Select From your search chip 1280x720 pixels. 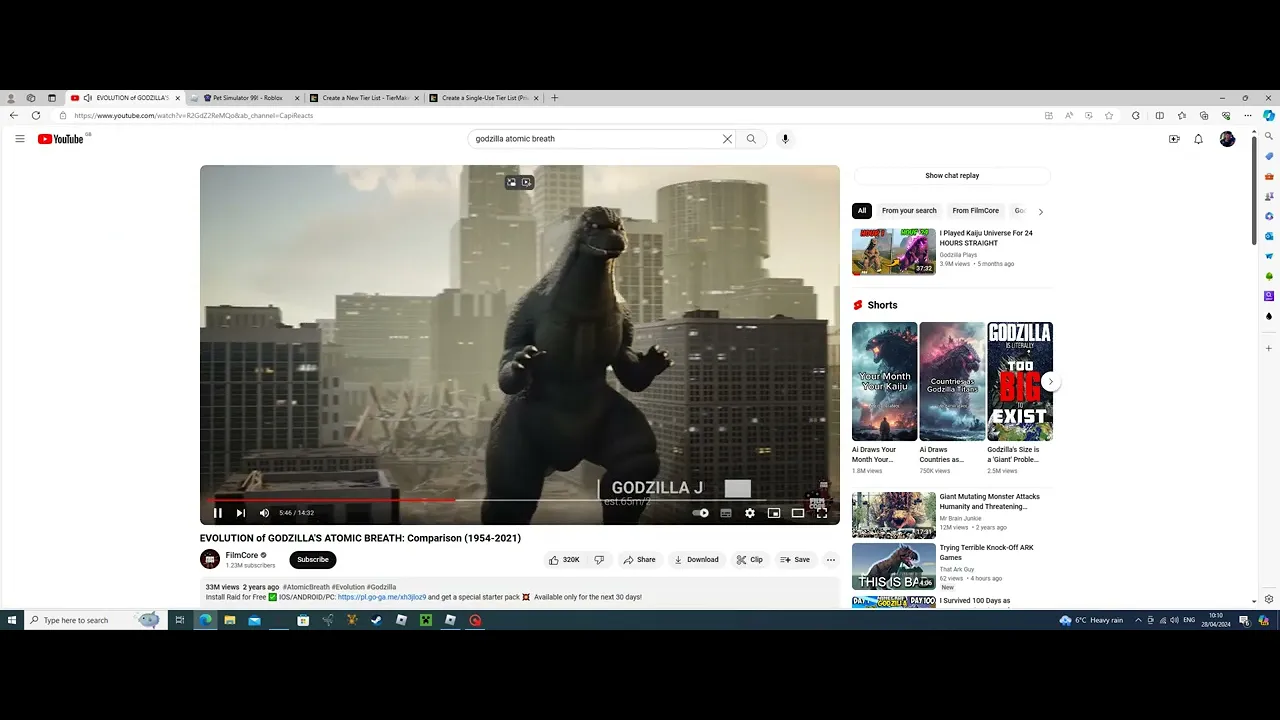(x=909, y=211)
